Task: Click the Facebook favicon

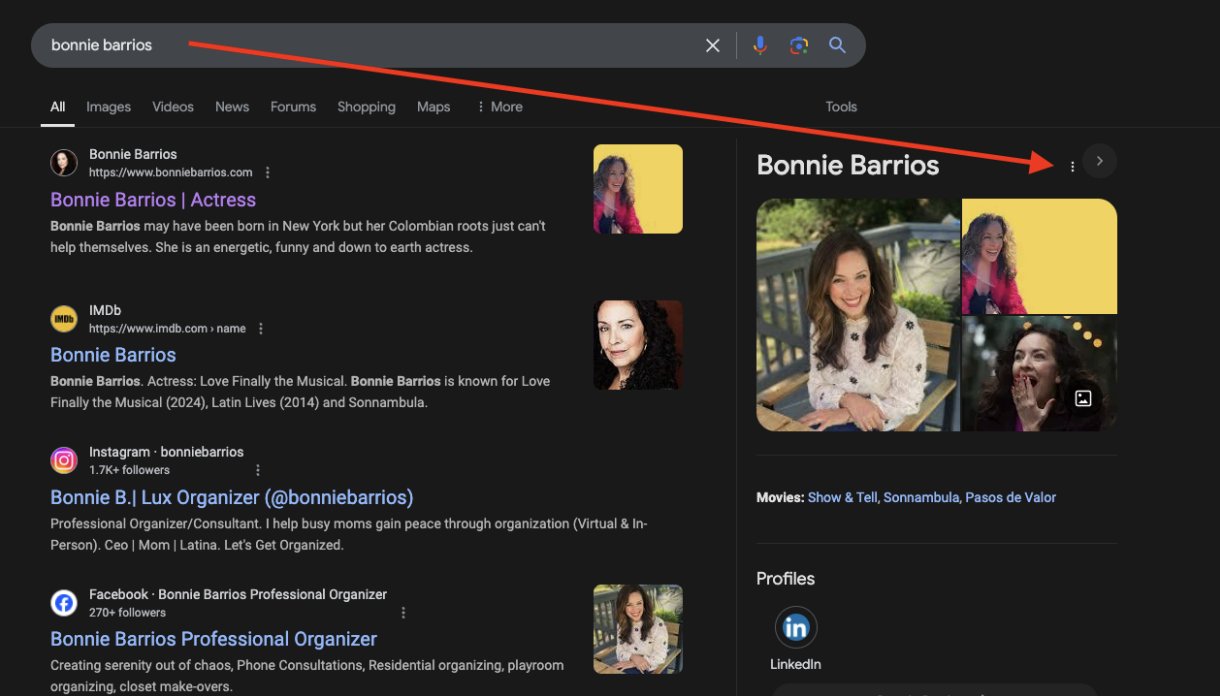Action: (x=64, y=603)
